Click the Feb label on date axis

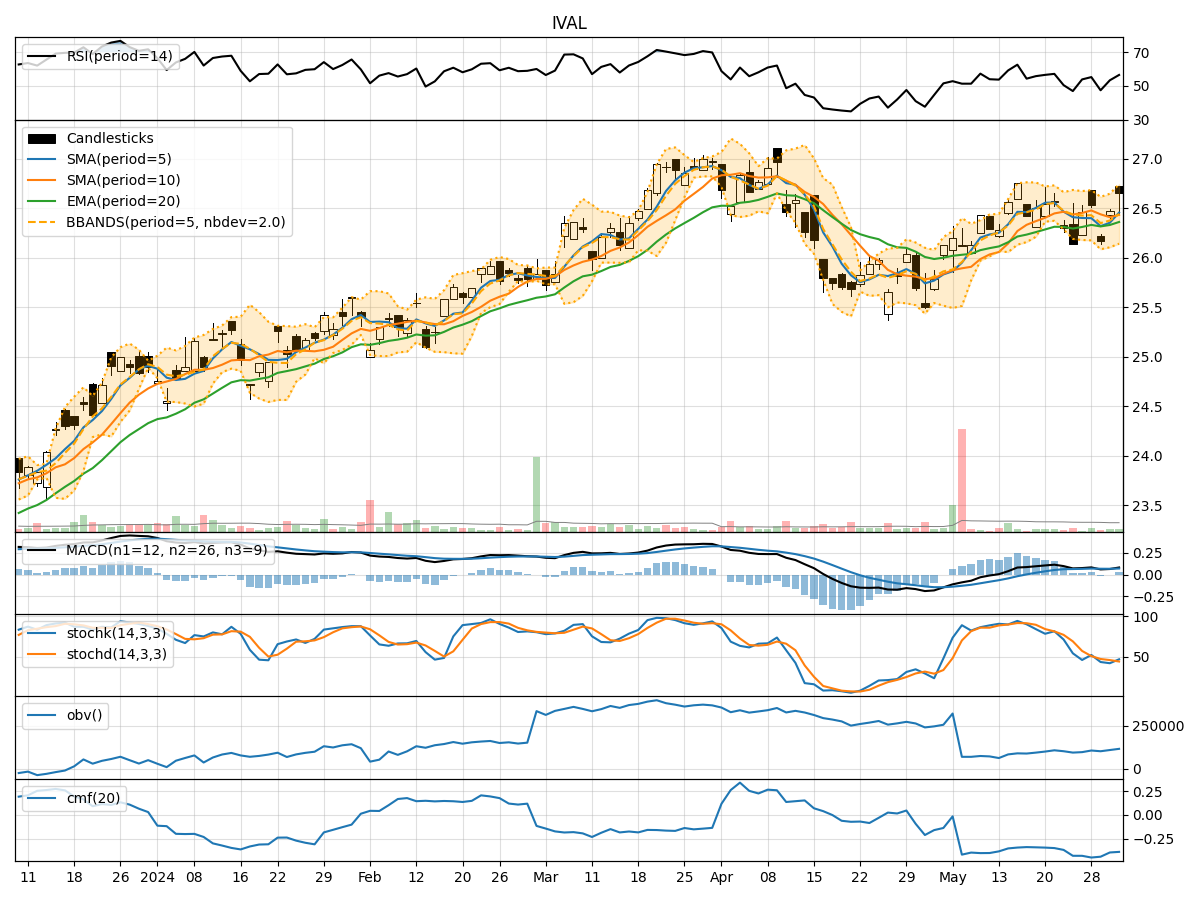370,877
